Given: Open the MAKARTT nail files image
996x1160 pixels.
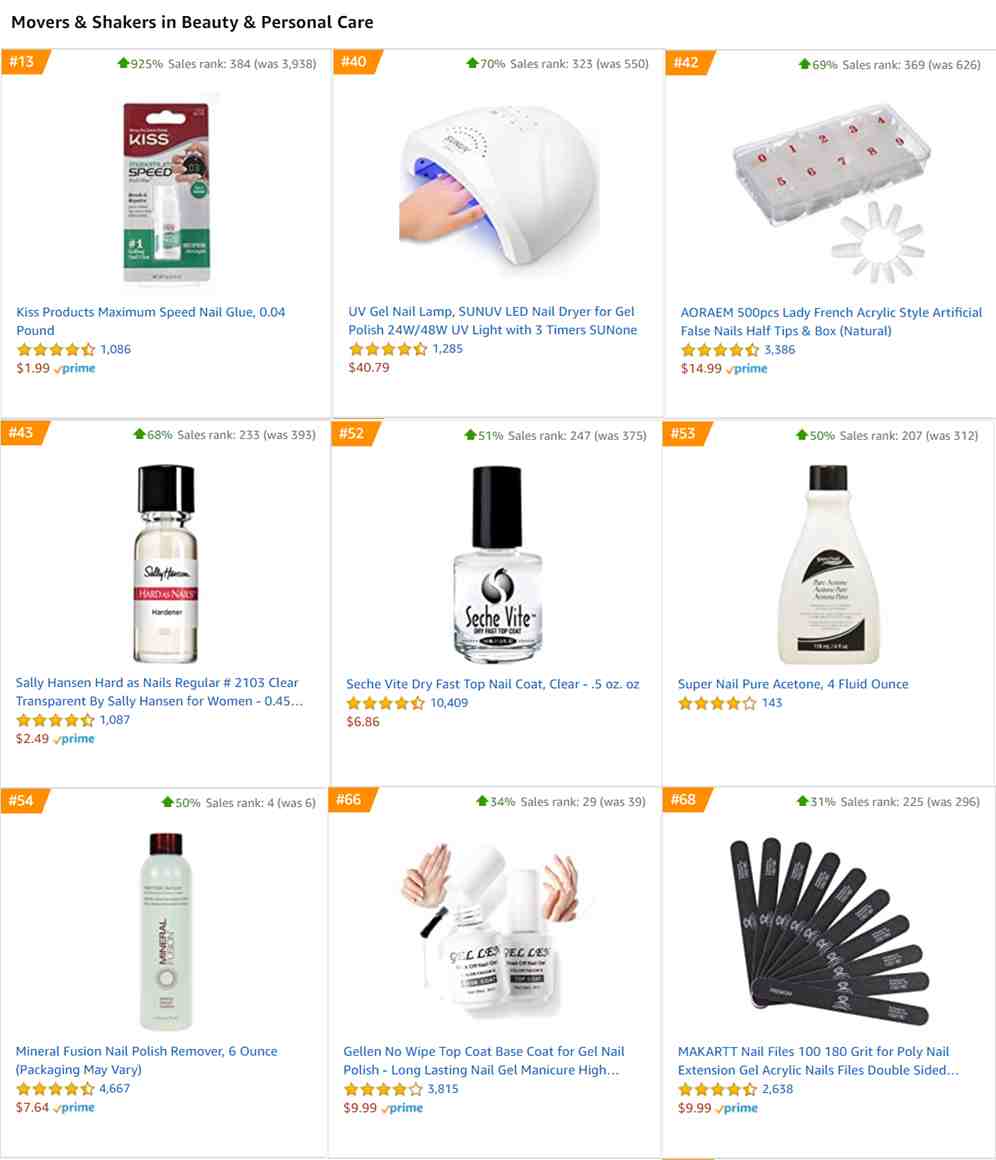Looking at the screenshot, I should (829, 931).
